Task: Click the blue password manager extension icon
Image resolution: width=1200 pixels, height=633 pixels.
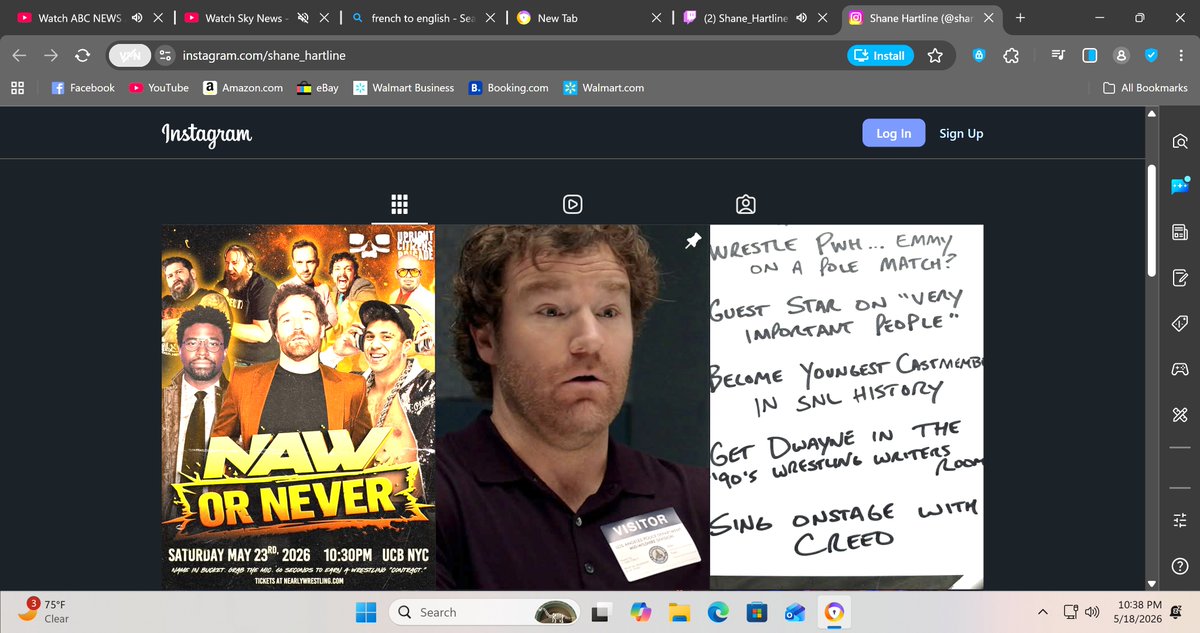Action: (981, 56)
